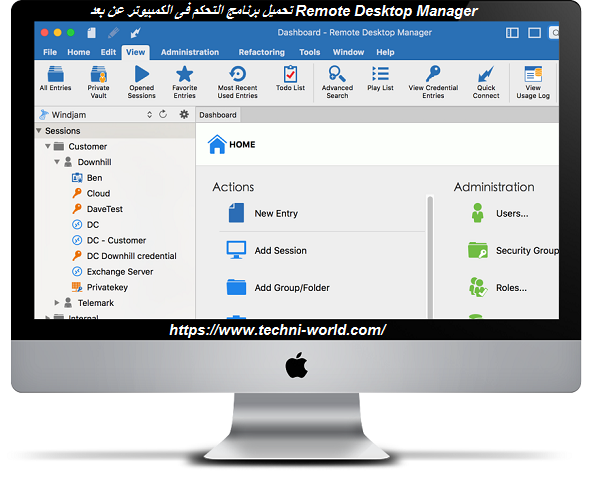Click the green Roles icon
Image resolution: width=600 pixels, height=477 pixels.
[478, 287]
